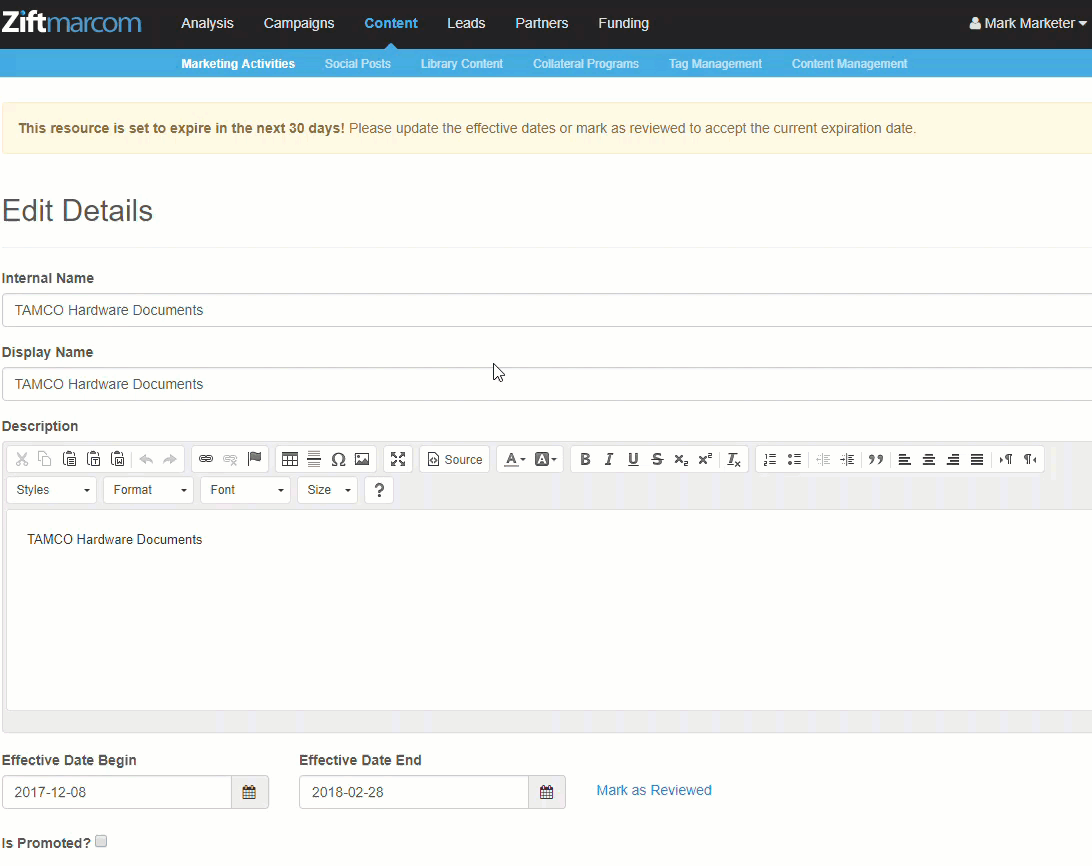Open the Partners menu
The height and width of the screenshot is (866, 1092).
(x=542, y=23)
